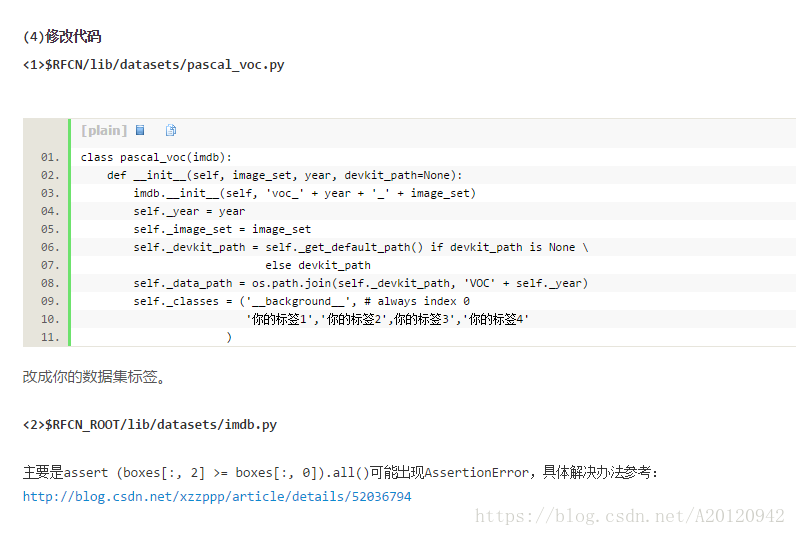Click the 'def __init__' code line
796x536 pixels.
[x=284, y=175]
